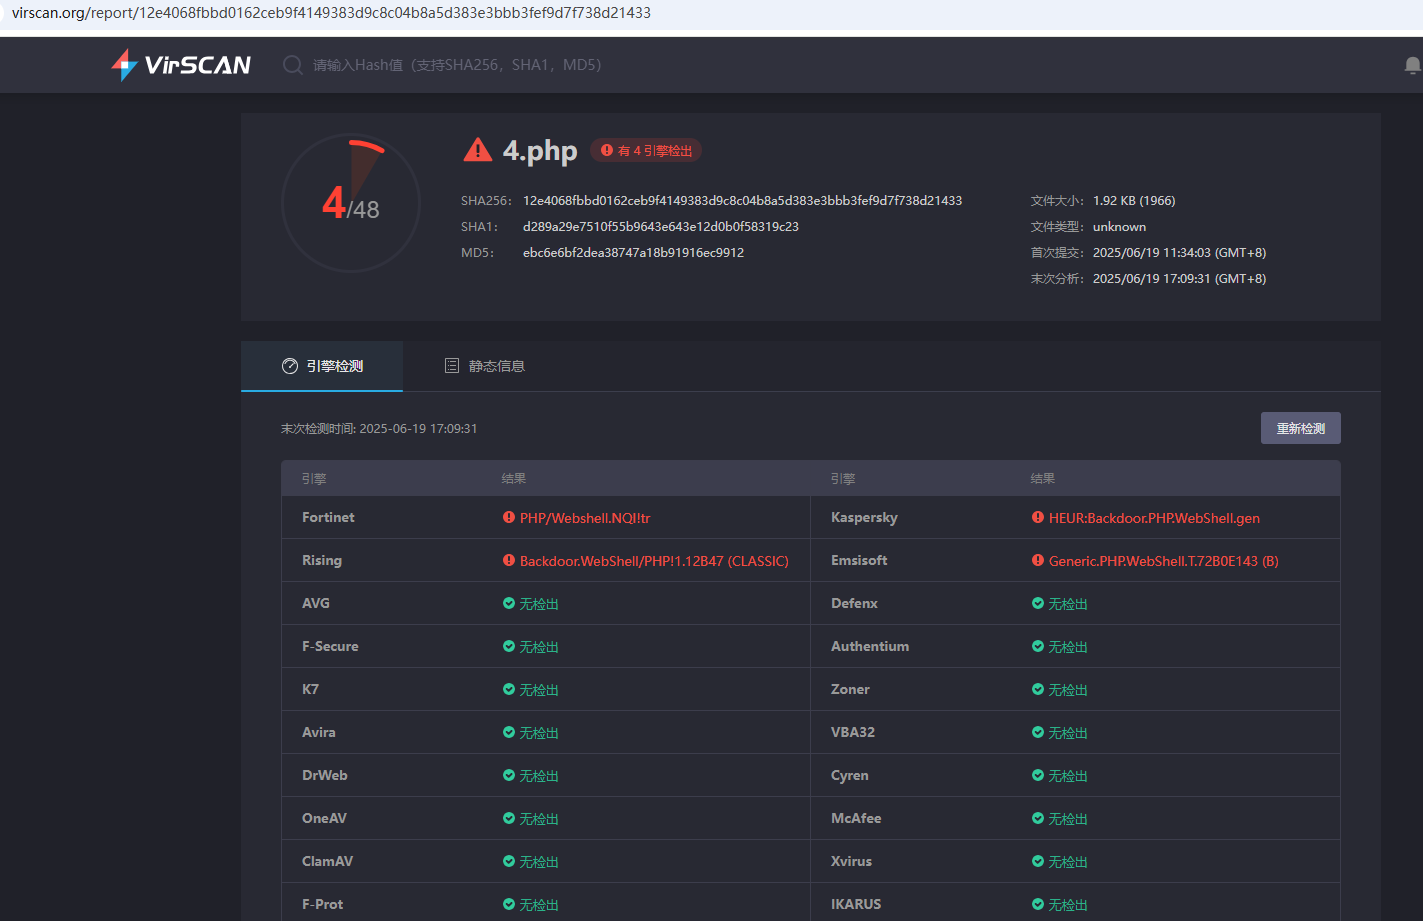
Task: Click the red warning triangle beside 4.php
Action: 477,150
